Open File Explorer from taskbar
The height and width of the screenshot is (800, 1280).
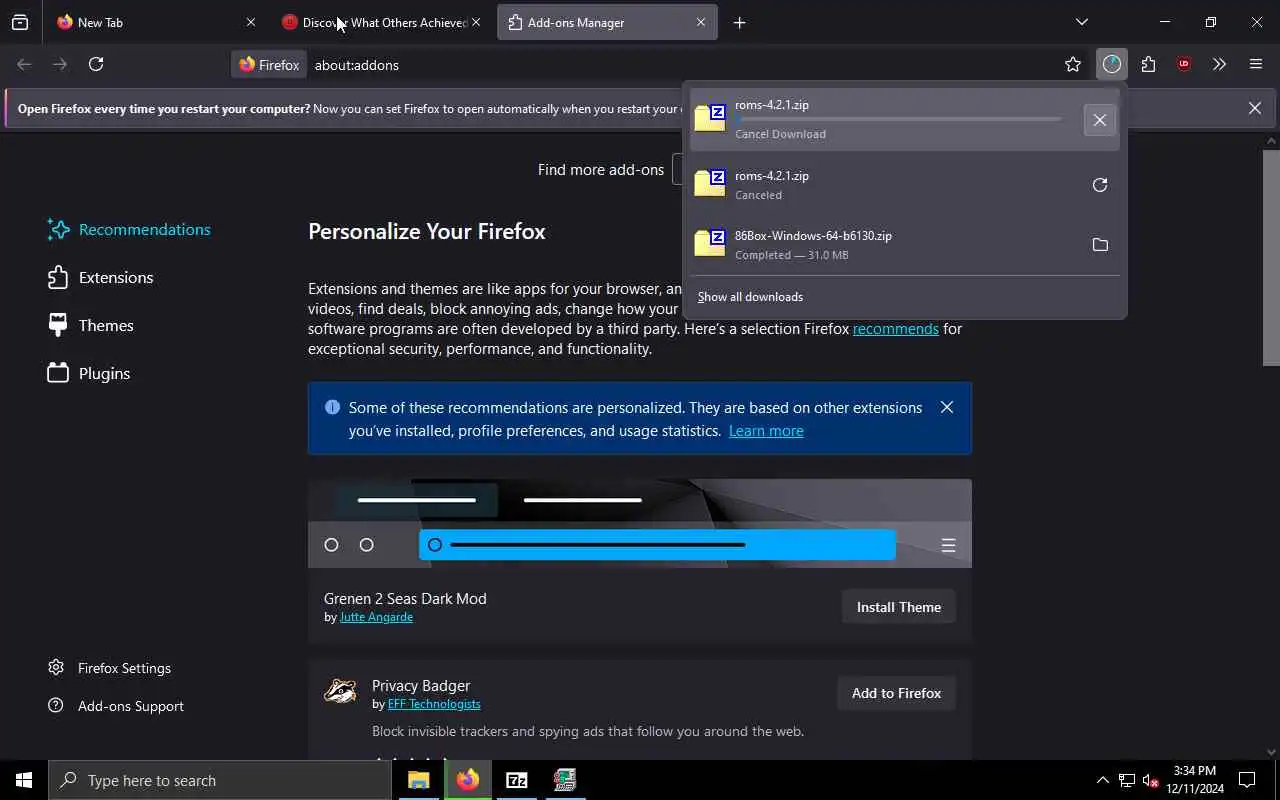[x=419, y=780]
